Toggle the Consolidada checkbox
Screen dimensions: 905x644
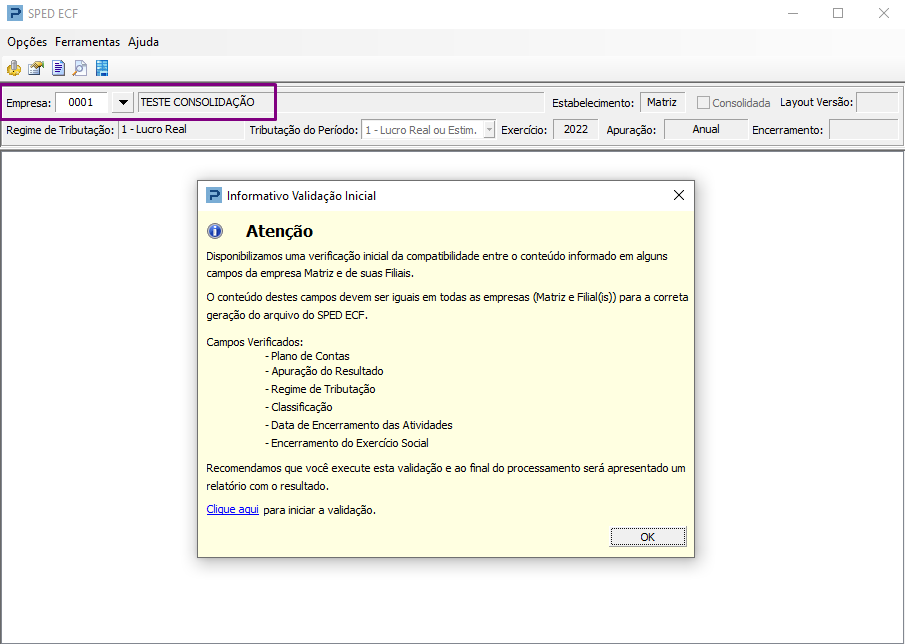tap(703, 103)
